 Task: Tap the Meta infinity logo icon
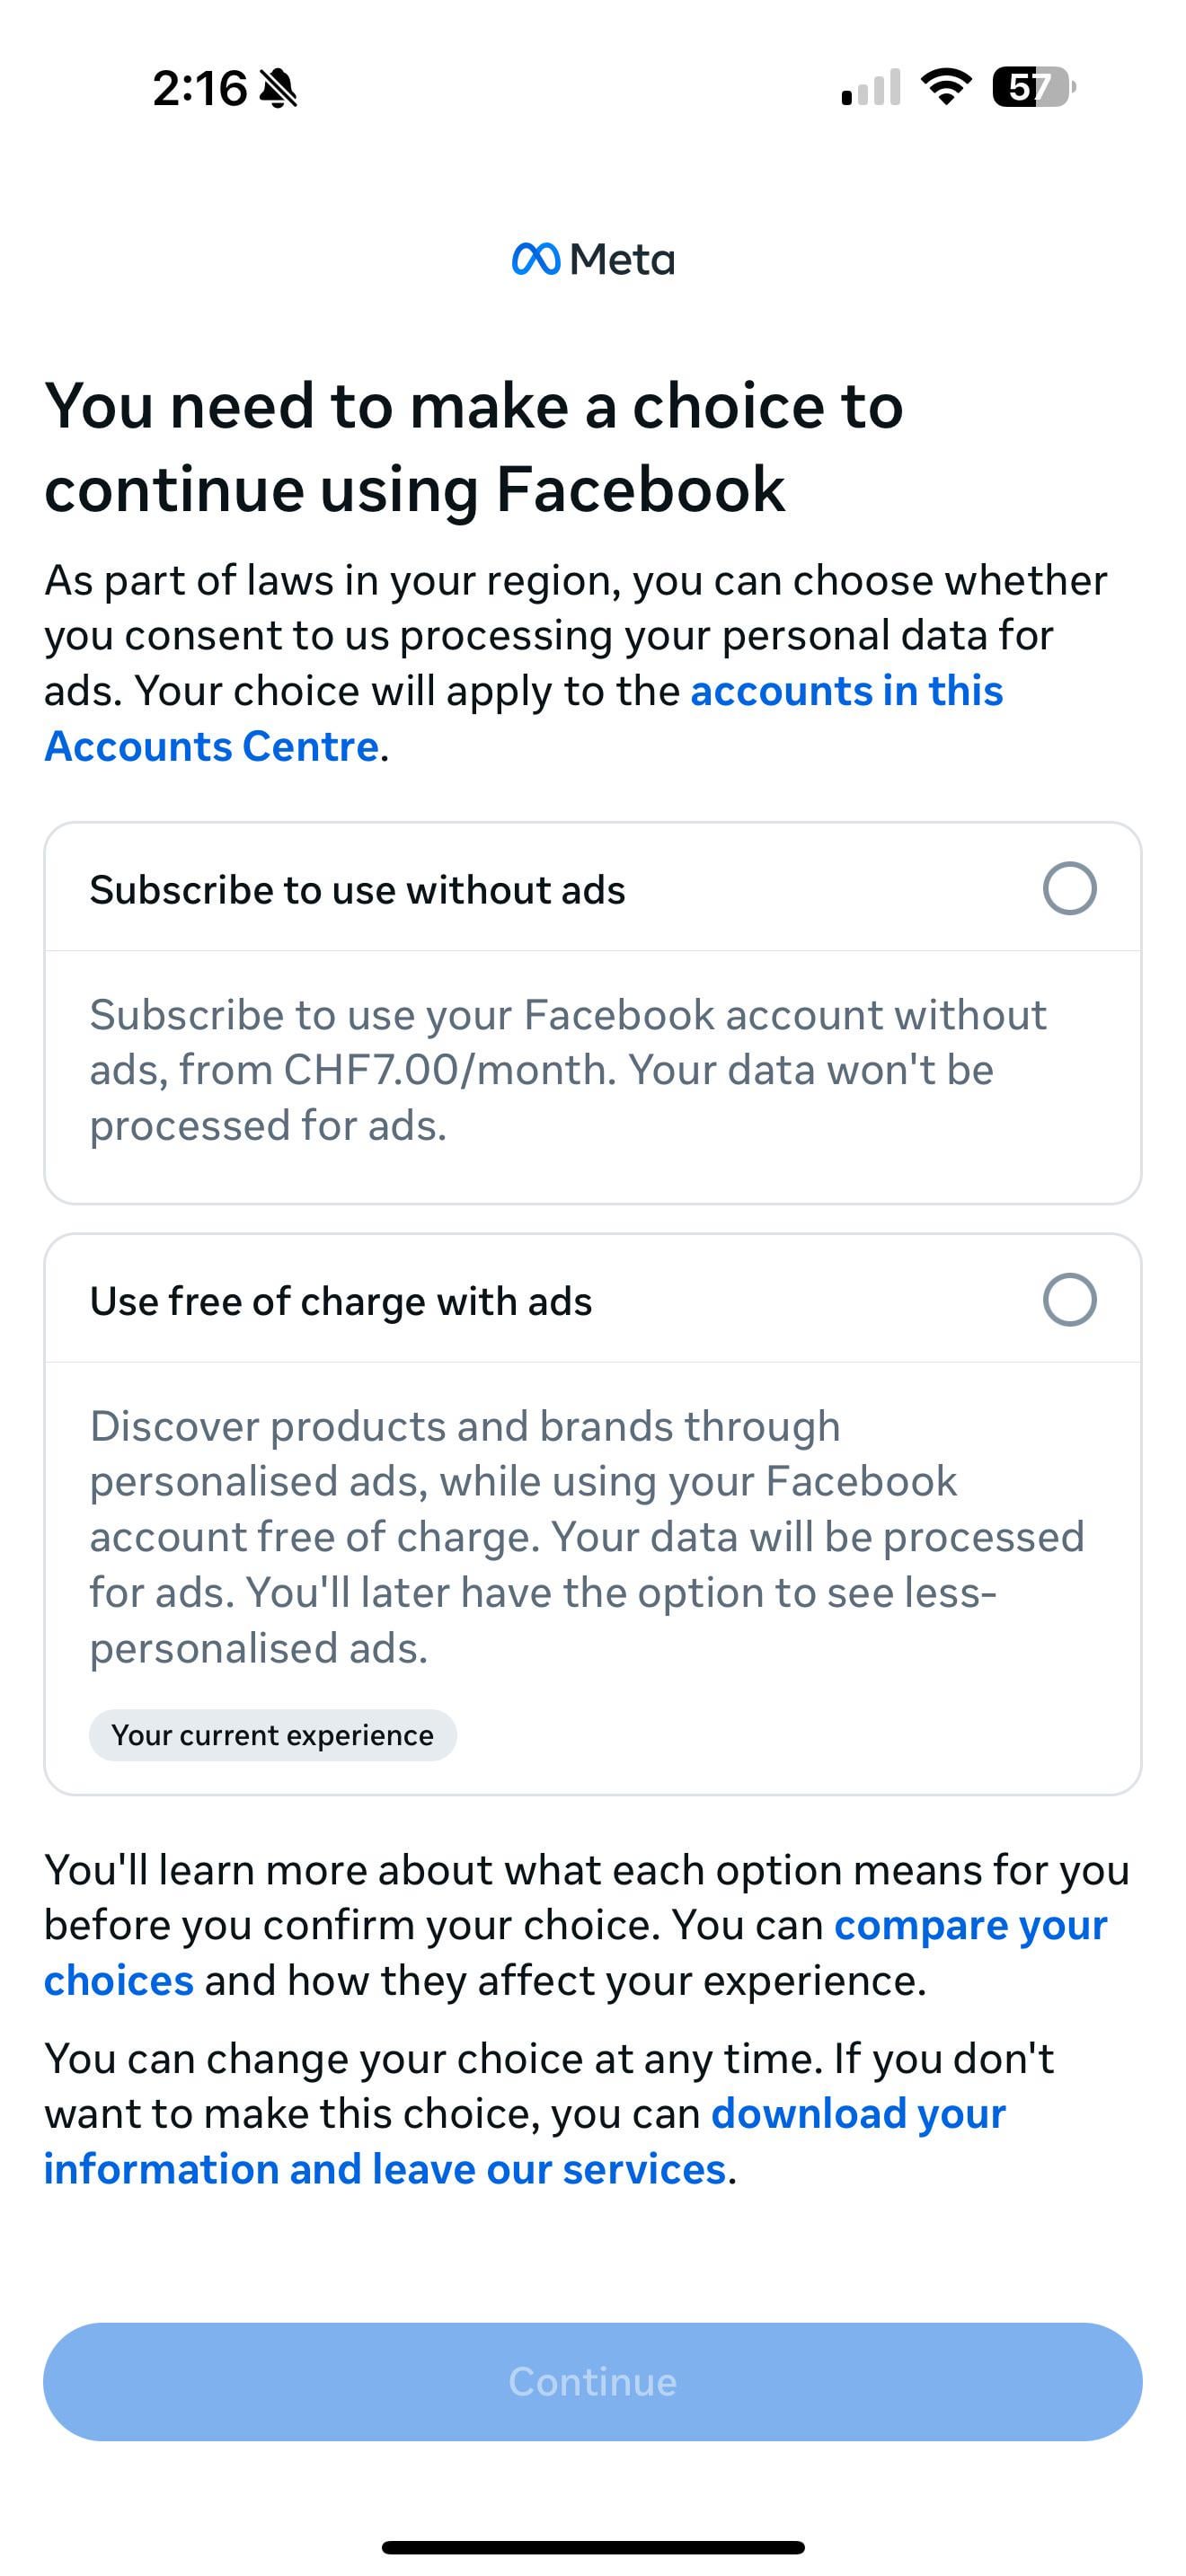535,260
